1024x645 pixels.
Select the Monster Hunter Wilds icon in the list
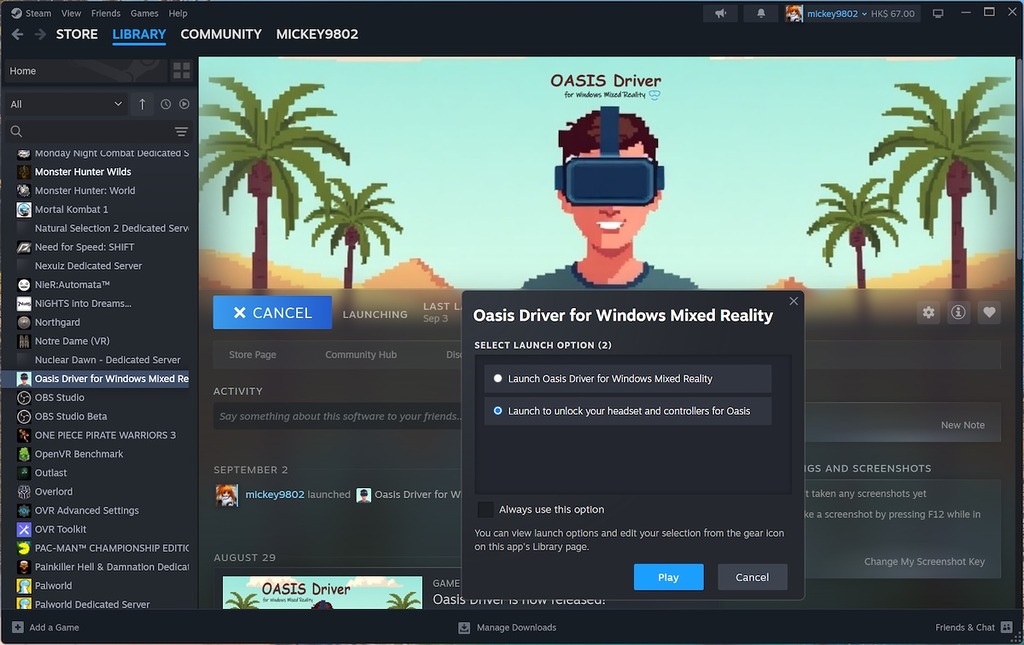(24, 172)
